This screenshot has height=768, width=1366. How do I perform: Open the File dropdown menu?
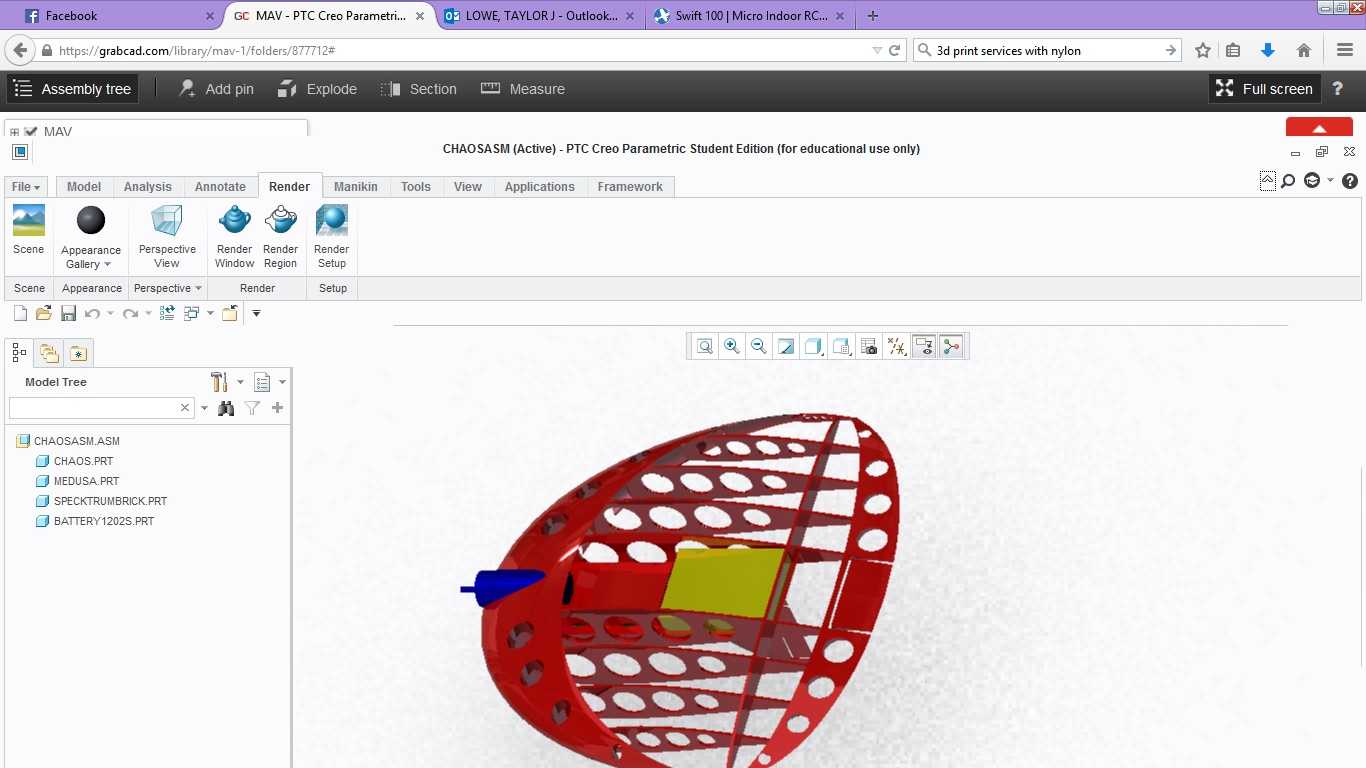tap(26, 187)
